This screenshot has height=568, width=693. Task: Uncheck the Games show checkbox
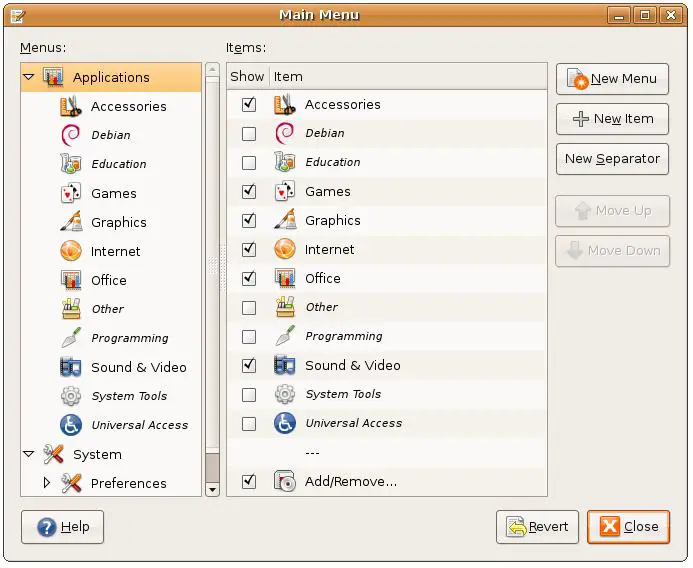pyautogui.click(x=249, y=191)
